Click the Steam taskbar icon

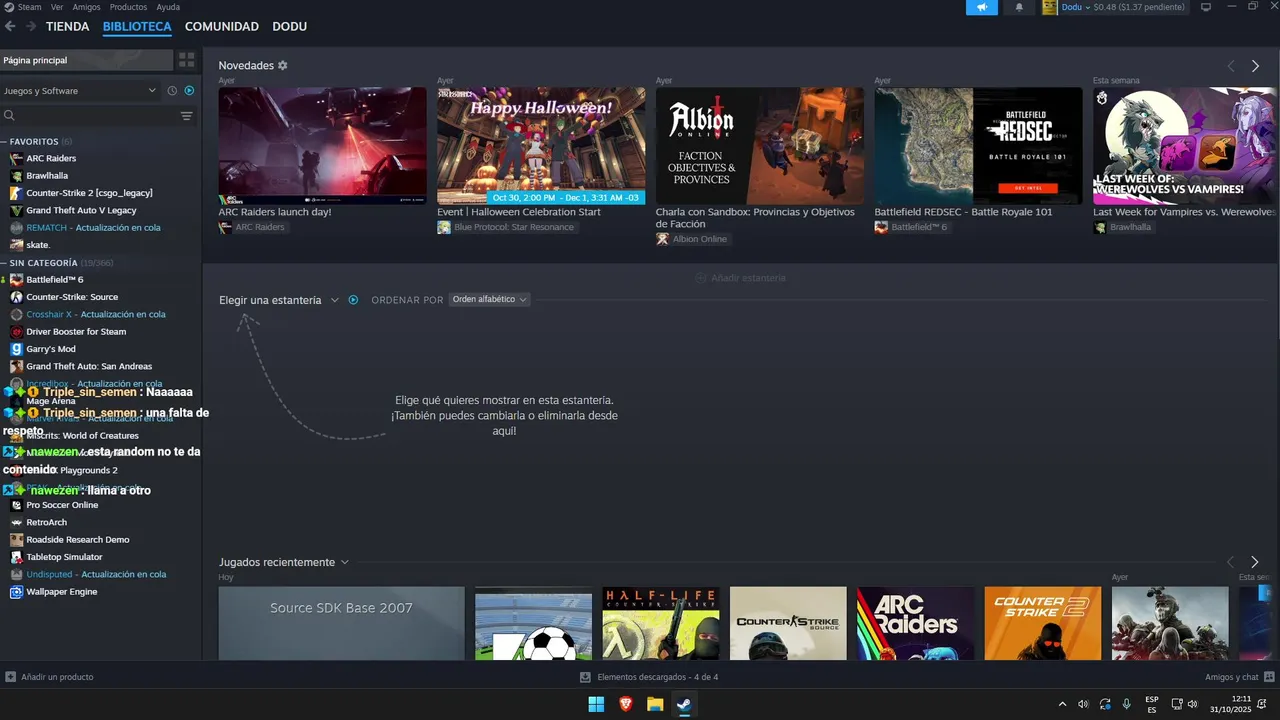coord(684,705)
